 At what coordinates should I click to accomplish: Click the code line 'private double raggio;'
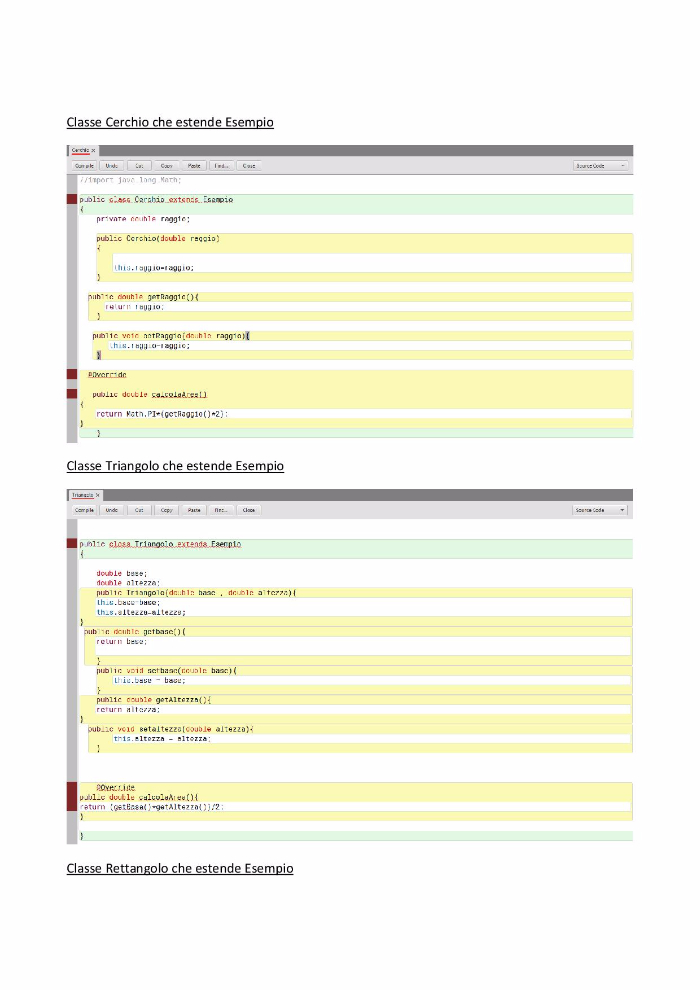143,219
